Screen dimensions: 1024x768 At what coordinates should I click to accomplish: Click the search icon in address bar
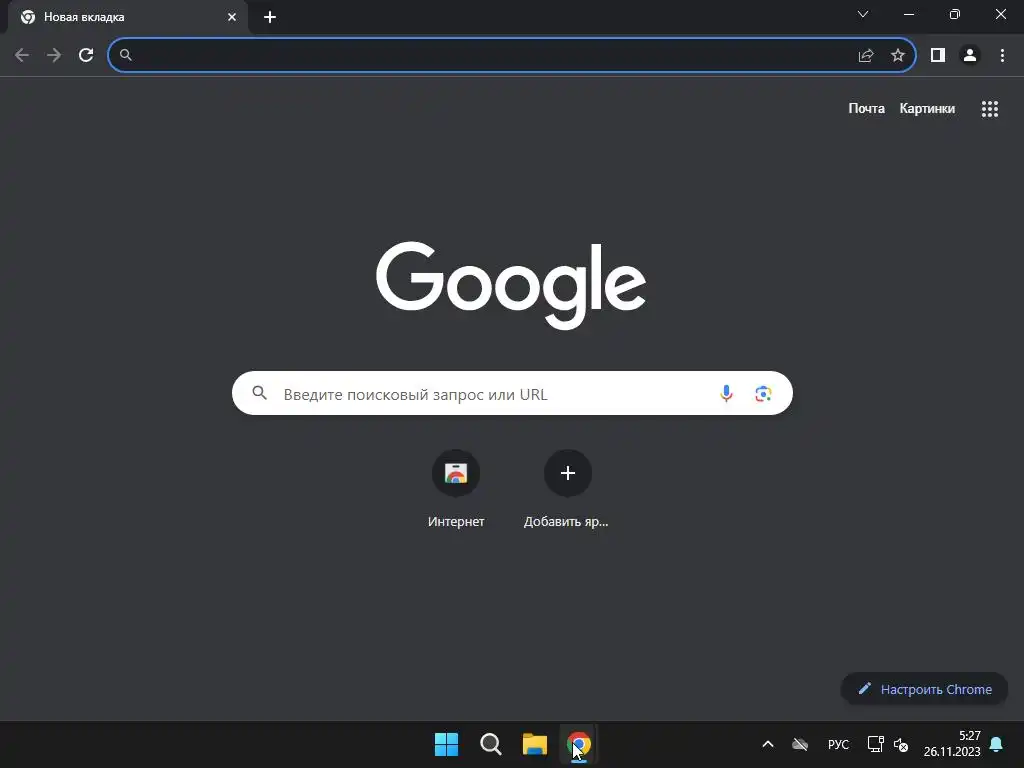pyautogui.click(x=126, y=55)
